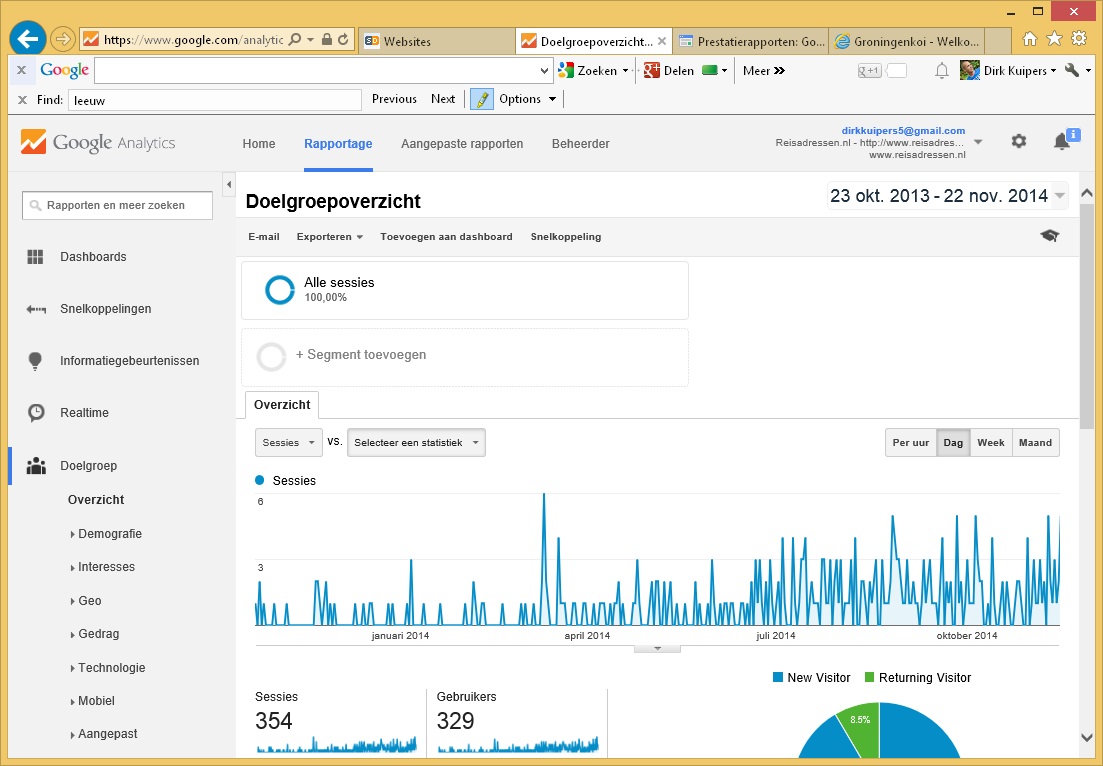Switch to Groningenkoi browser tab
Viewport: 1103px width, 766px height.
coord(907,41)
